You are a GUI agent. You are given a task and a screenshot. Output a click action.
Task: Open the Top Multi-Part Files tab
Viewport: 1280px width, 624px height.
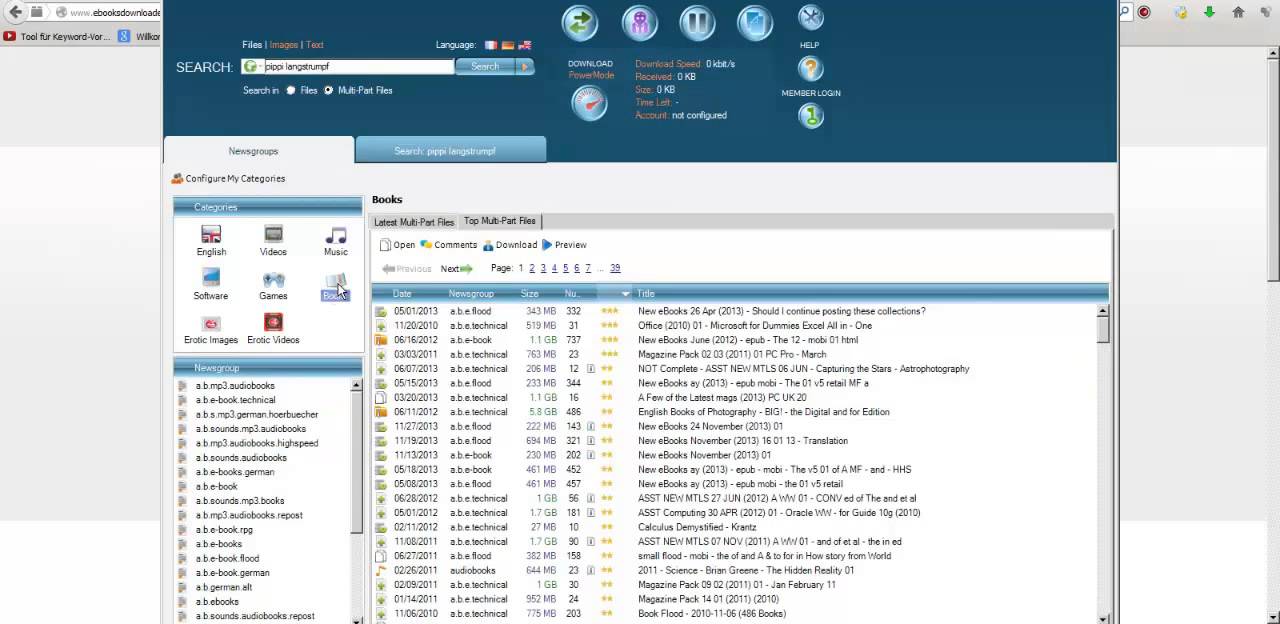click(x=500, y=221)
